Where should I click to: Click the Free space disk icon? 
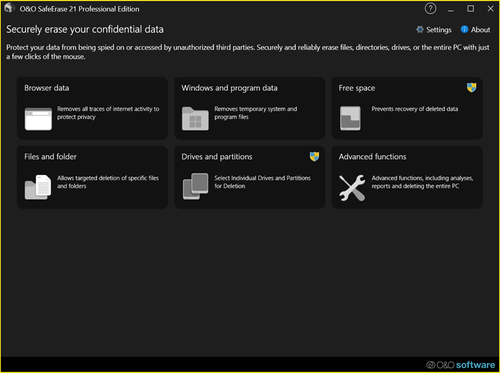350,118
